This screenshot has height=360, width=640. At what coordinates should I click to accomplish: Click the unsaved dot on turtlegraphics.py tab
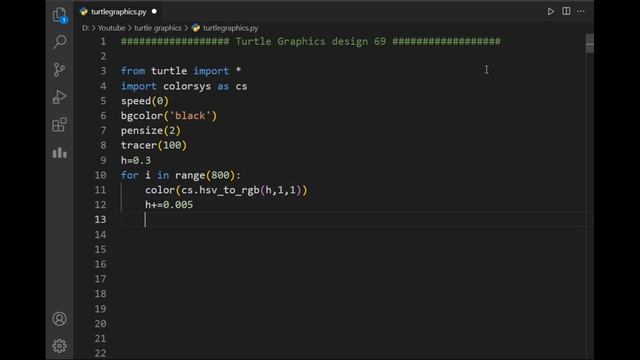(154, 11)
